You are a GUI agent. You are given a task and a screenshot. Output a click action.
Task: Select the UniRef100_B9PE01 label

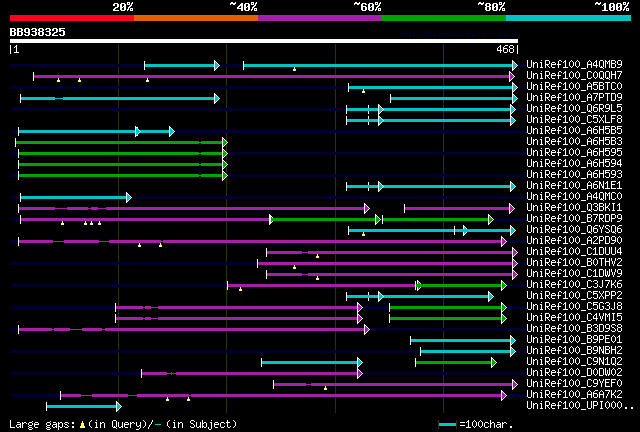(574, 340)
